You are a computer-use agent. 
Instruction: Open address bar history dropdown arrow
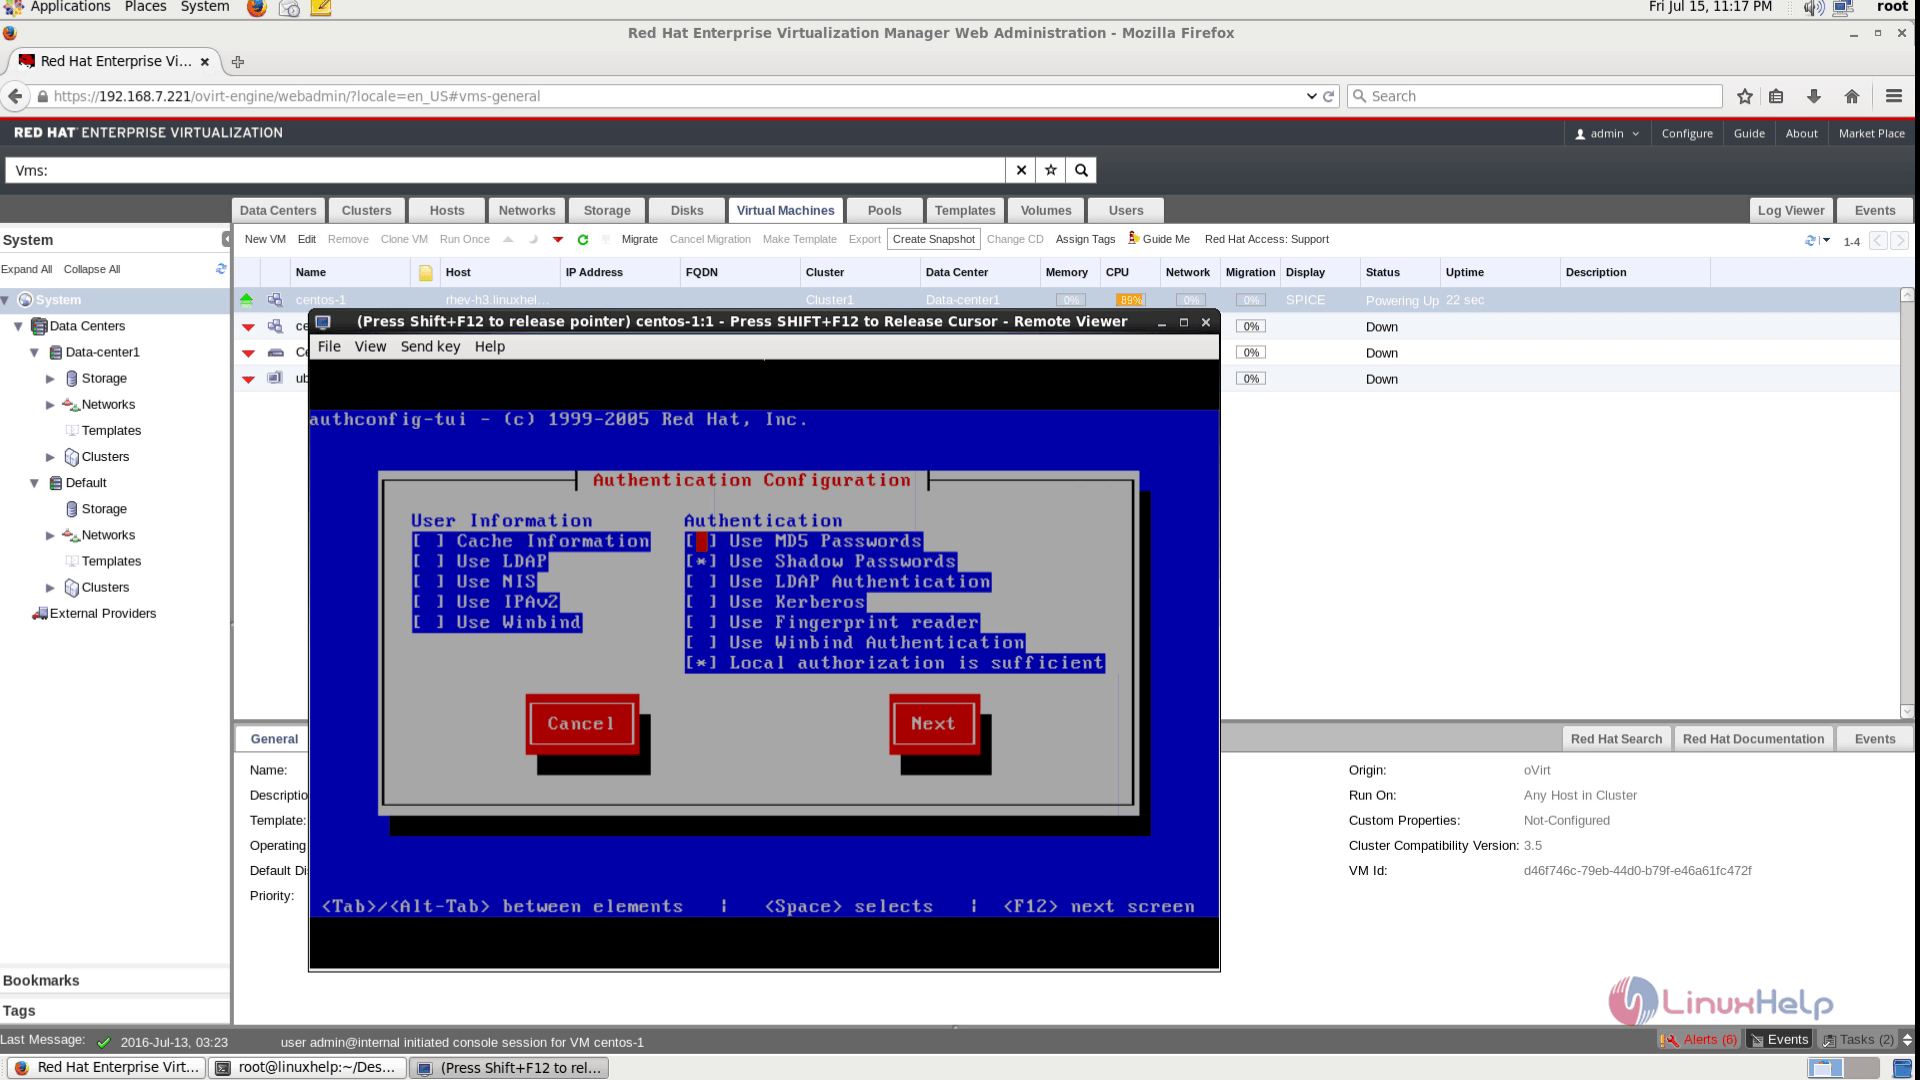[x=1311, y=96]
